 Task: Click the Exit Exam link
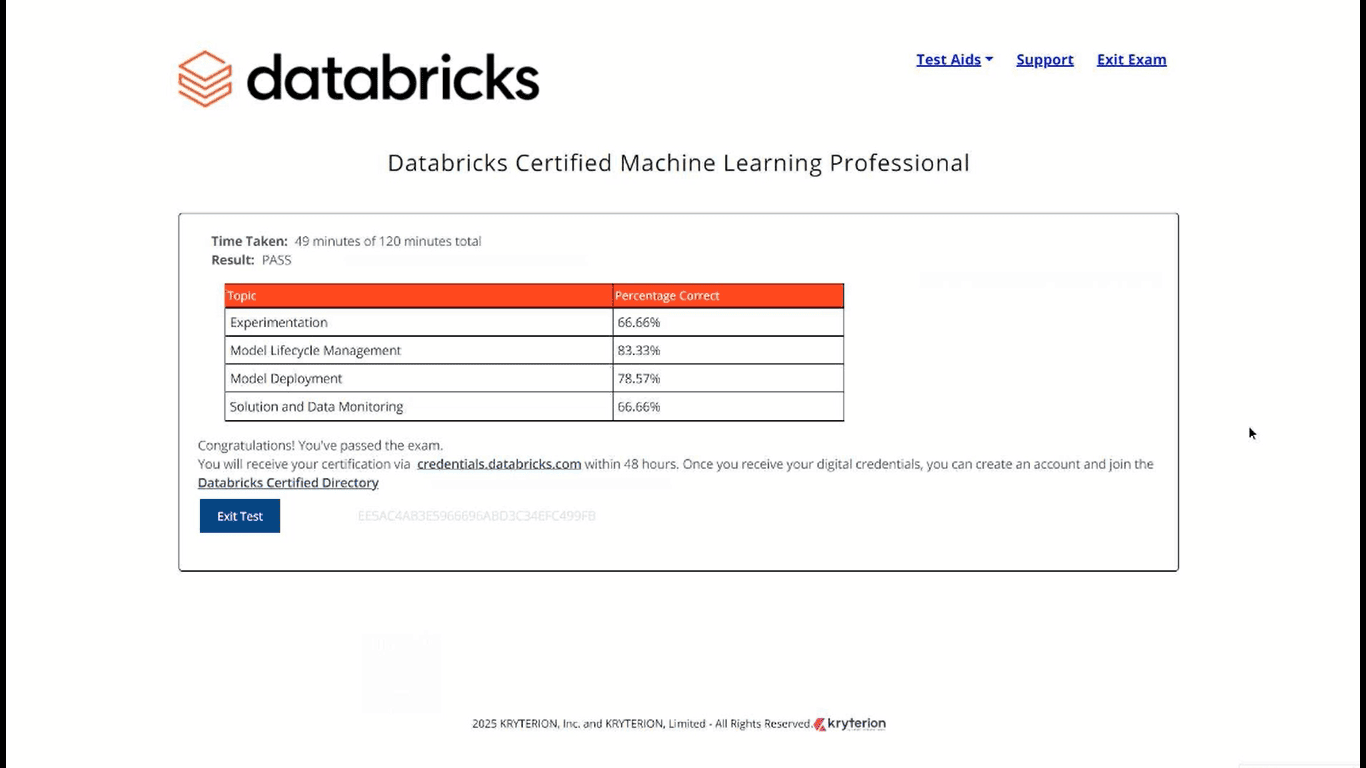[x=1131, y=60]
